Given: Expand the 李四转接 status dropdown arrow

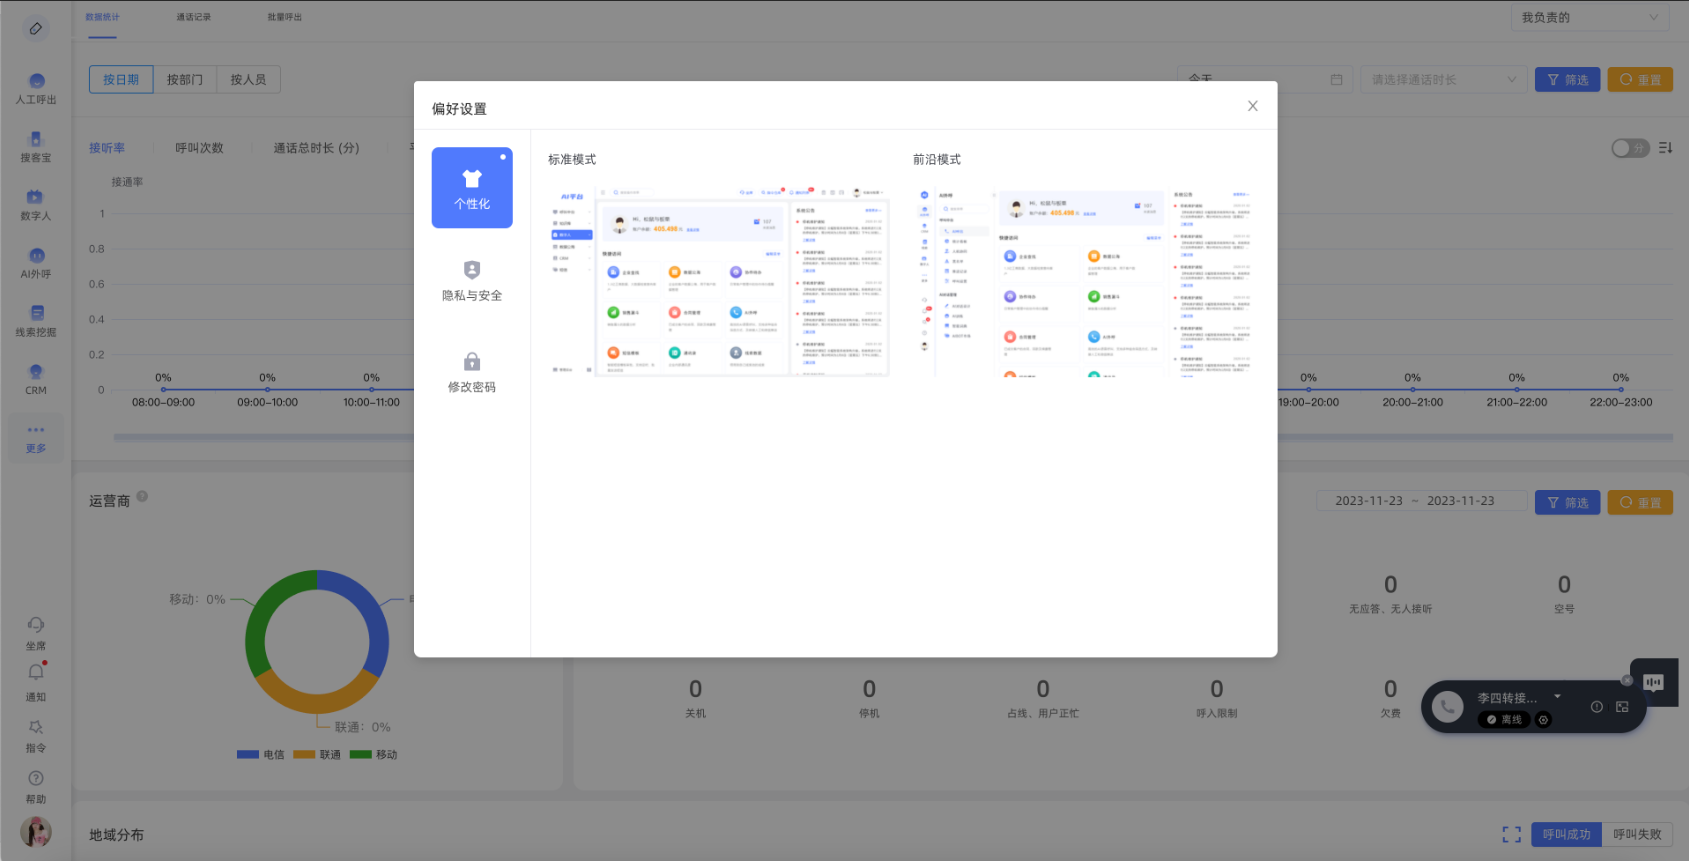Looking at the screenshot, I should (x=1557, y=697).
